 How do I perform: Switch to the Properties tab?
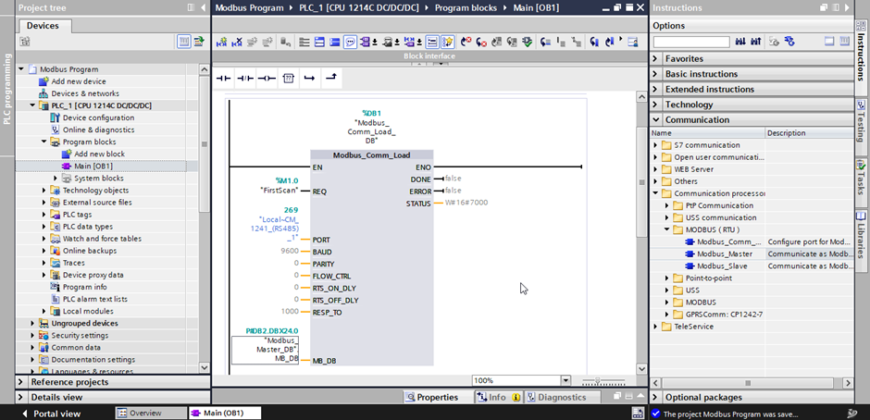[431, 397]
